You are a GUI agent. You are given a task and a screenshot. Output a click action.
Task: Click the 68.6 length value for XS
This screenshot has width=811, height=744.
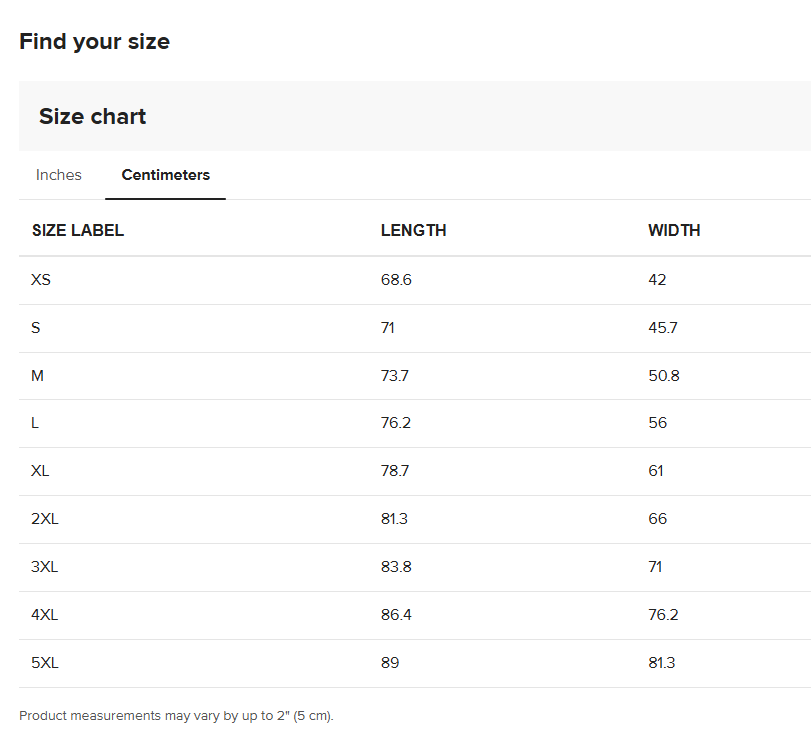(x=396, y=279)
